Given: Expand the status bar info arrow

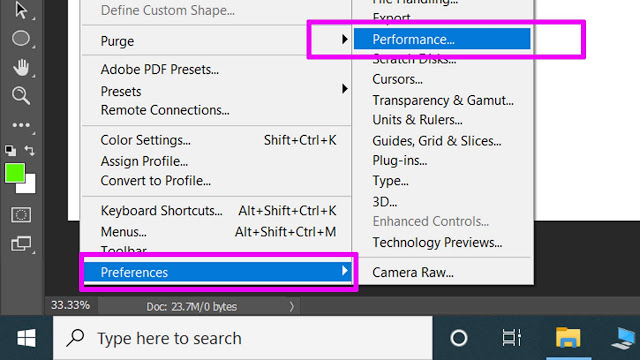Looking at the screenshot, I should pos(291,307).
